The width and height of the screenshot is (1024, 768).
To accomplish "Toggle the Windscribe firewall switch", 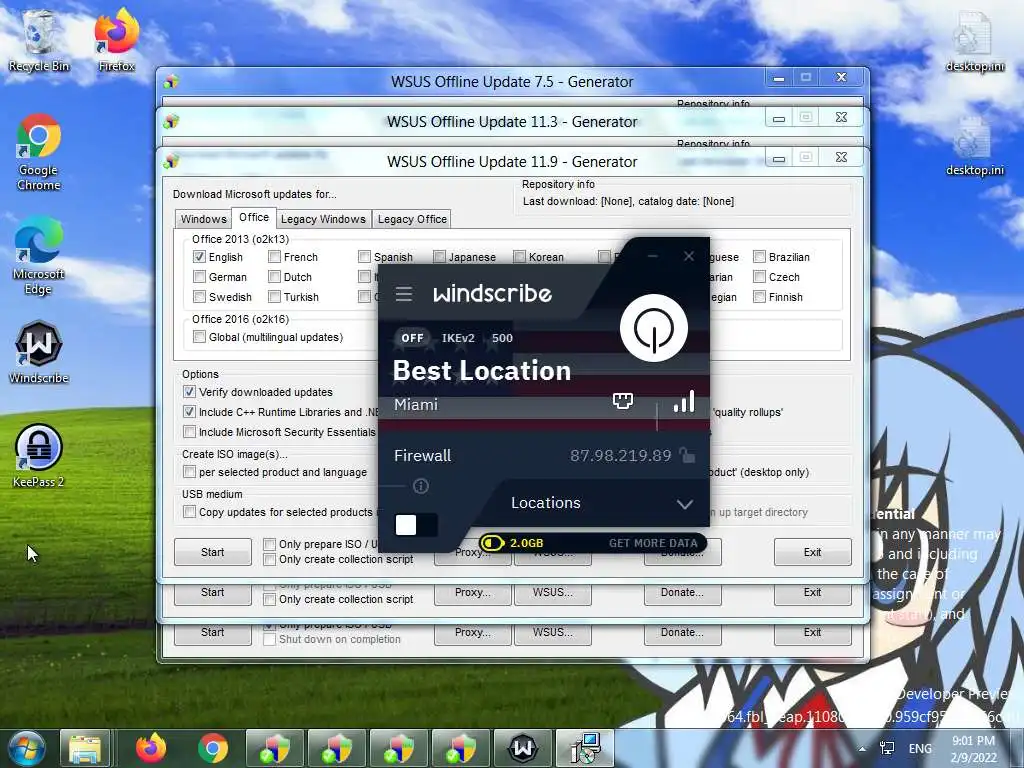I will click(415, 525).
